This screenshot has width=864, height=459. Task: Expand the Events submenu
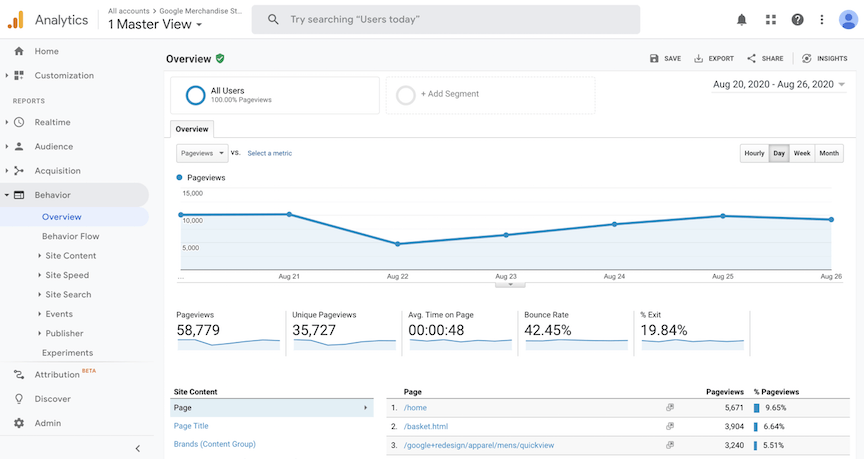40,314
